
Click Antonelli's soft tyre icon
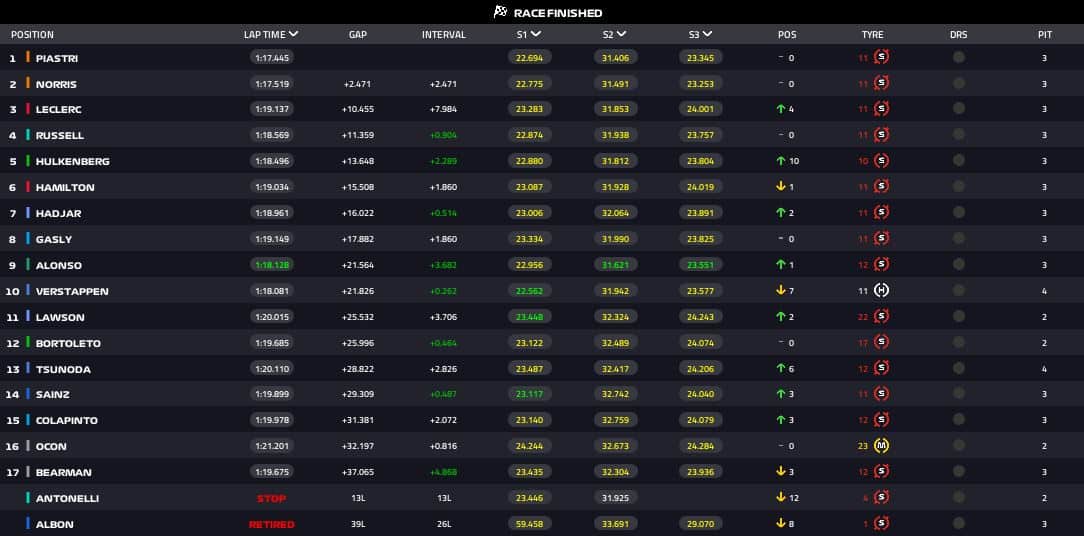click(x=881, y=498)
